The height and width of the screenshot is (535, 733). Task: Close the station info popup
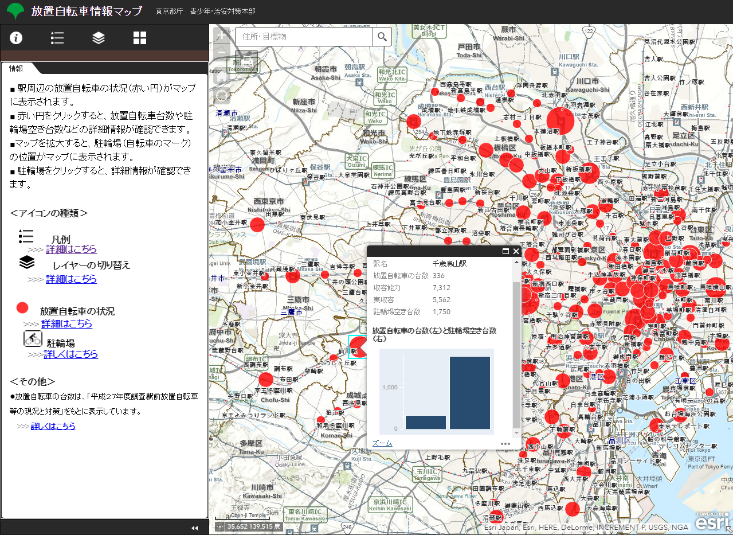(516, 251)
